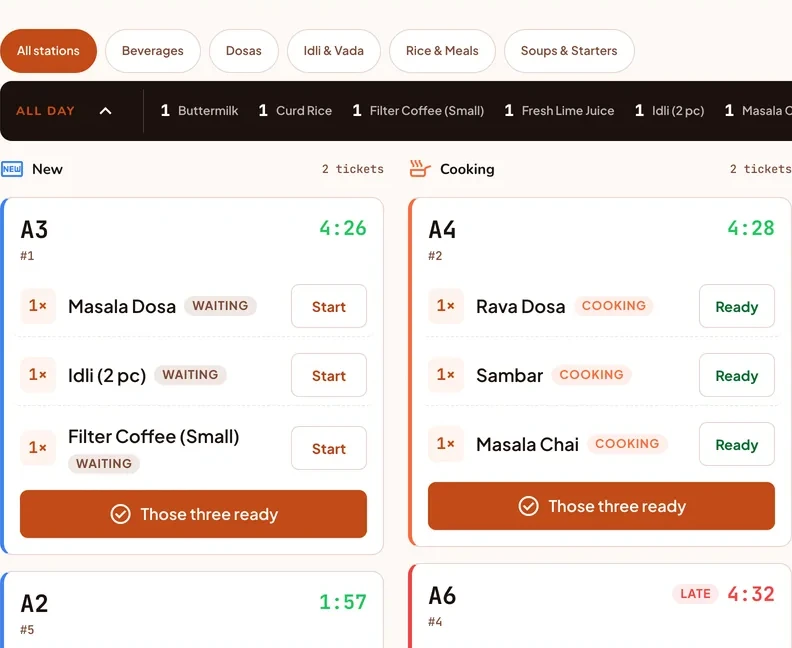
Task: Click the 1× quantity beside Rava Dosa
Action: [446, 306]
